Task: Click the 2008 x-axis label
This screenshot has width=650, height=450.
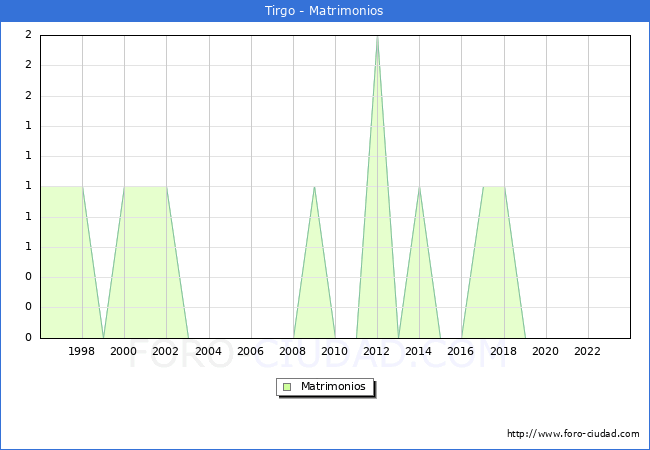Action: coord(293,351)
